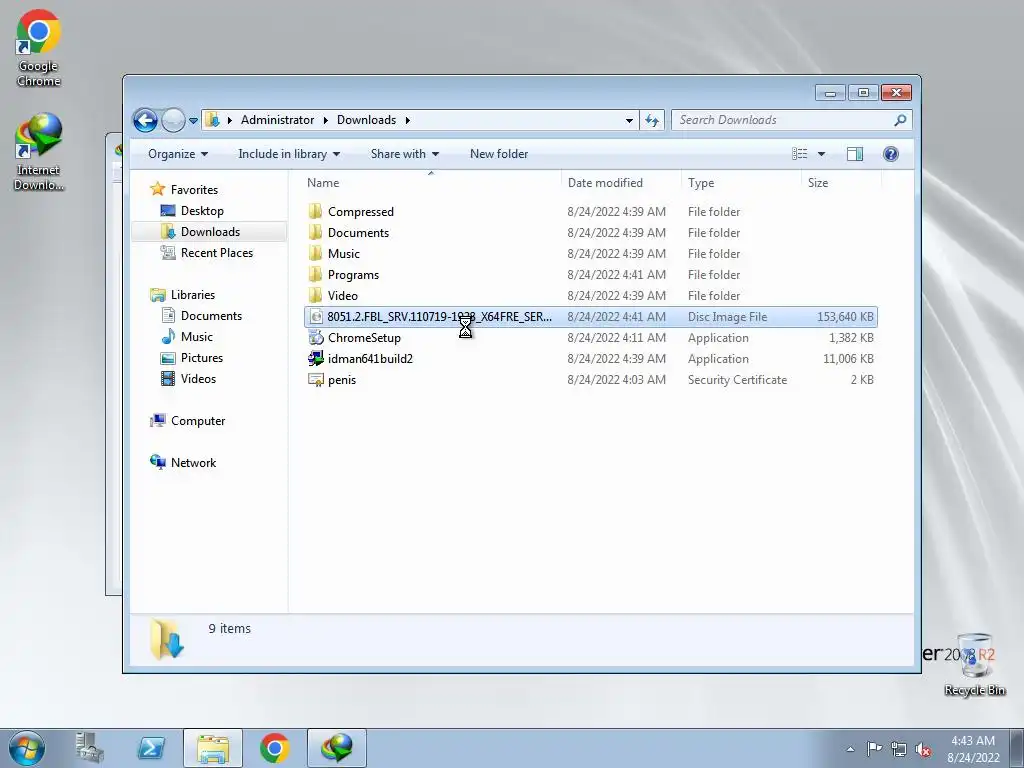This screenshot has width=1024, height=768.
Task: Select Recent Places under Favorites
Action: point(216,253)
